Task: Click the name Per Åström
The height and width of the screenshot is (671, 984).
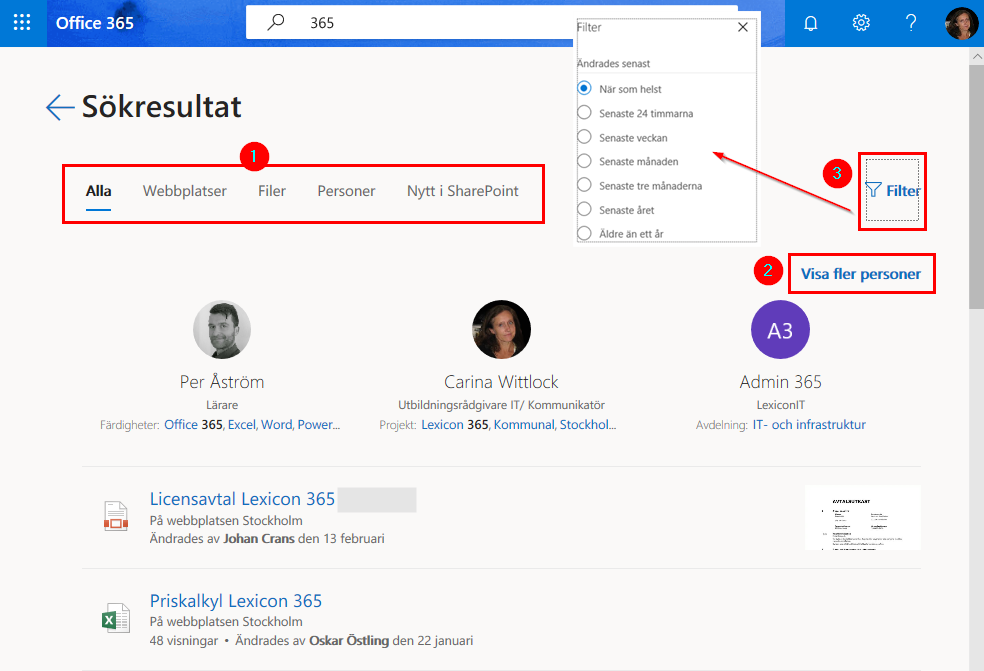Action: (222, 382)
